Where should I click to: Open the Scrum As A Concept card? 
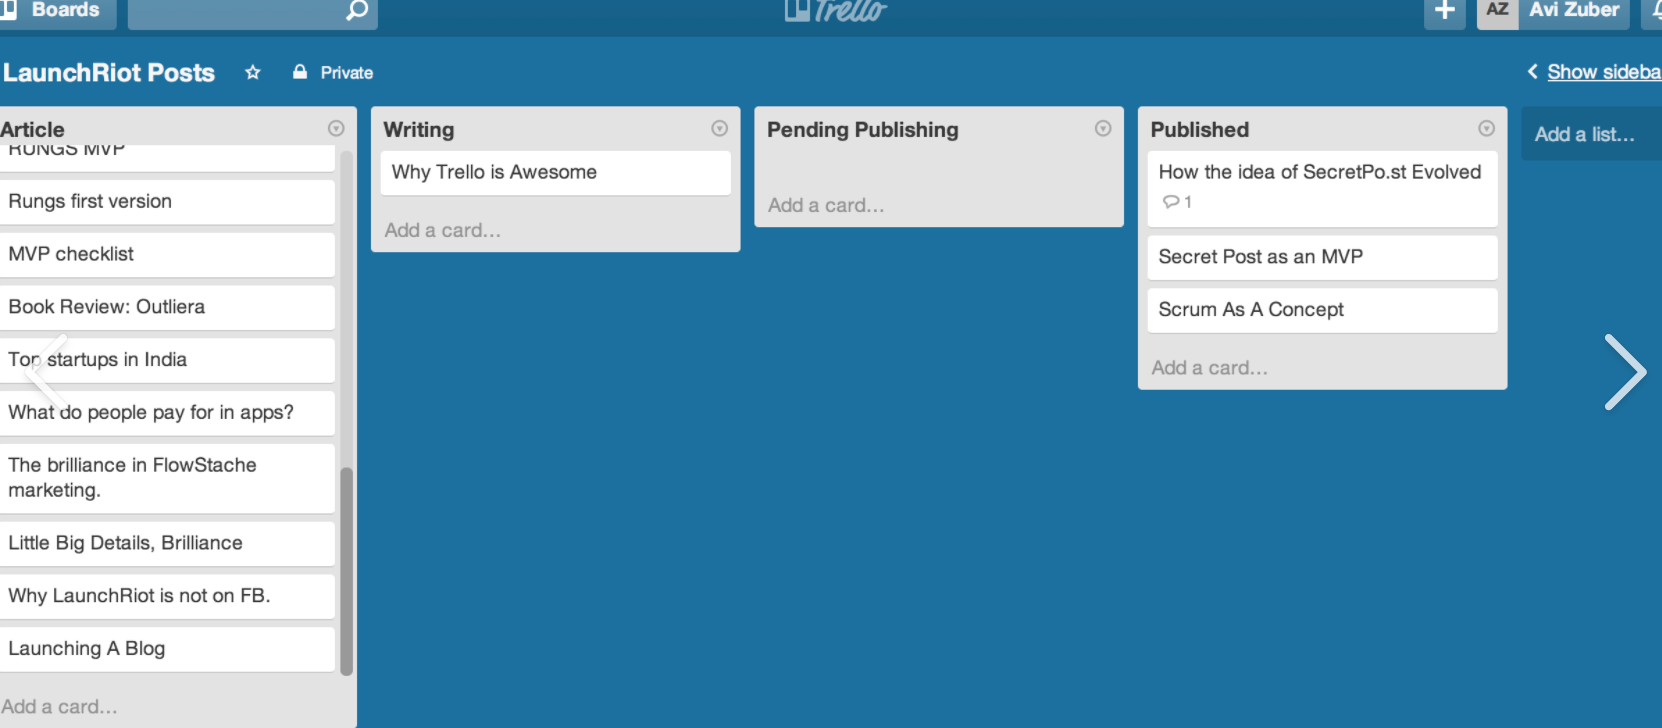coord(1322,311)
